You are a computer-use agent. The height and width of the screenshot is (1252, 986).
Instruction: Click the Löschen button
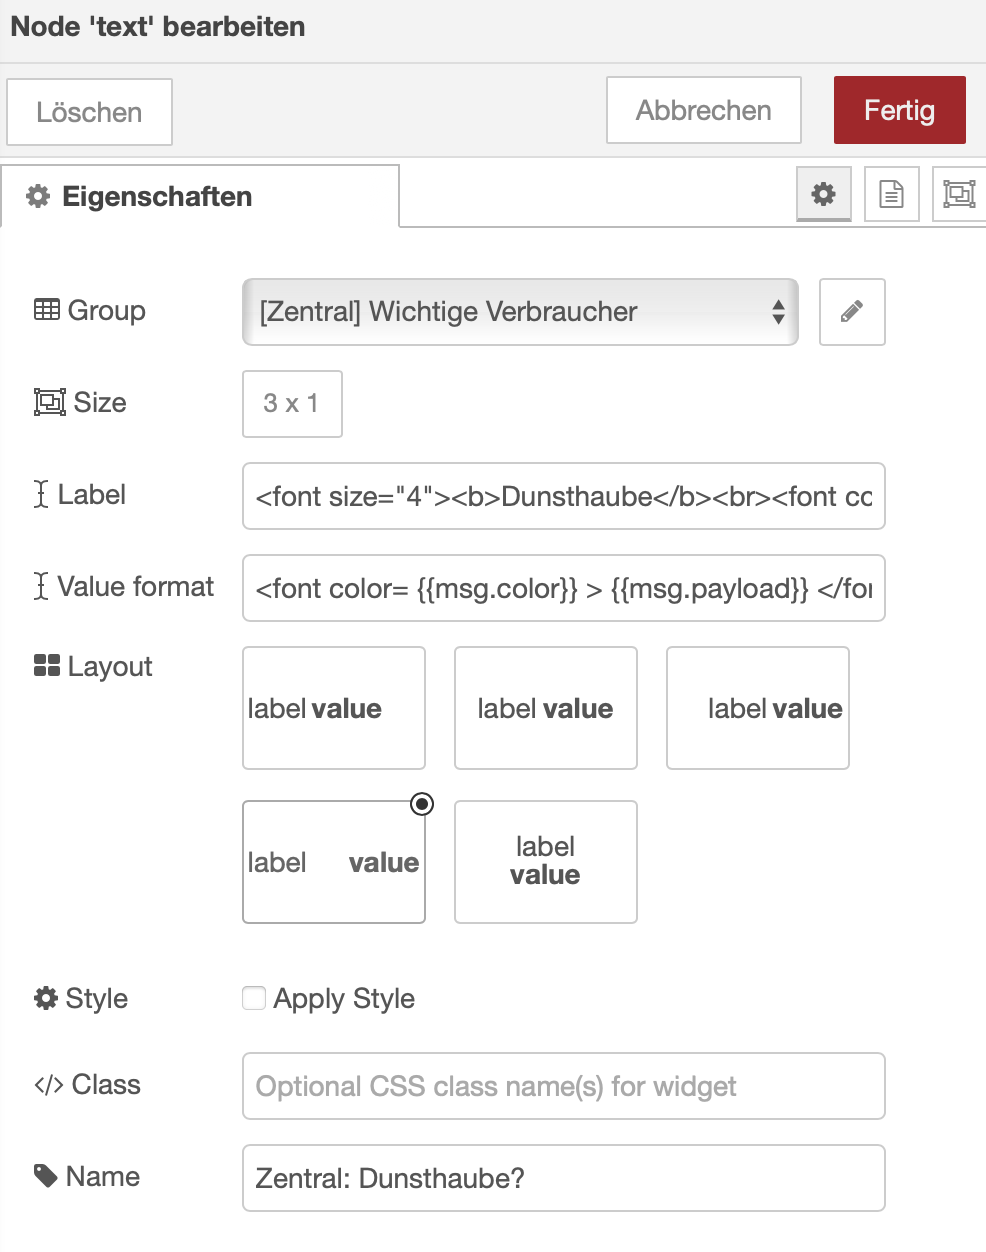[90, 112]
